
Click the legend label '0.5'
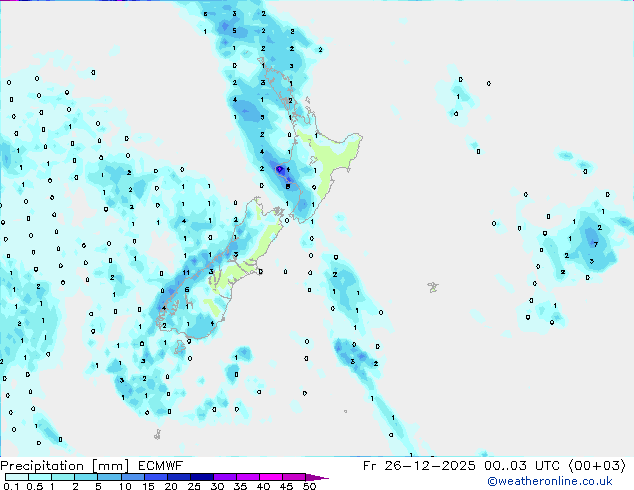35,486
